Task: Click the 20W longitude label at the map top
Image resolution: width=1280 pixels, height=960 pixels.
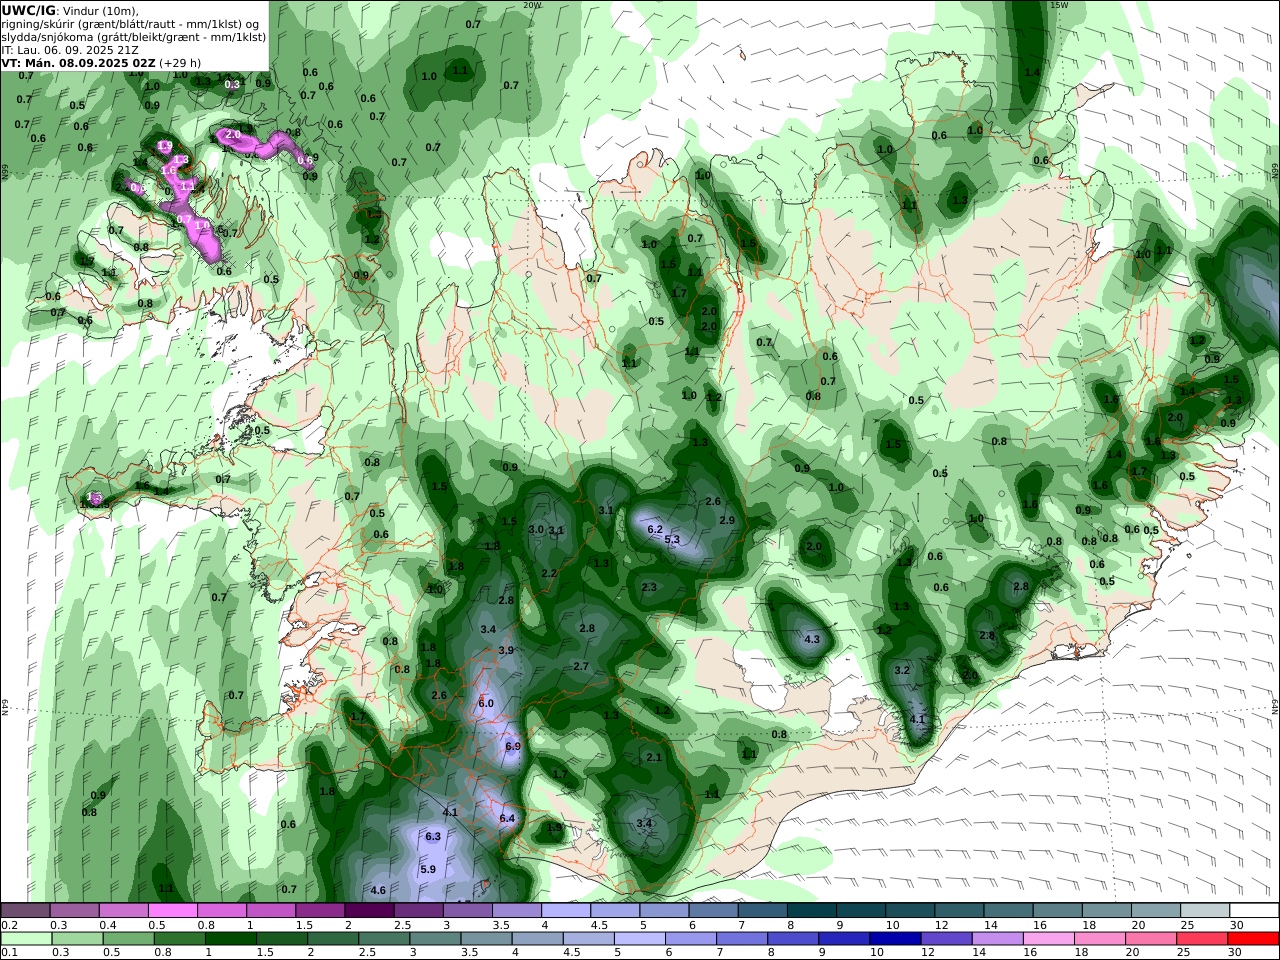Action: (x=532, y=5)
